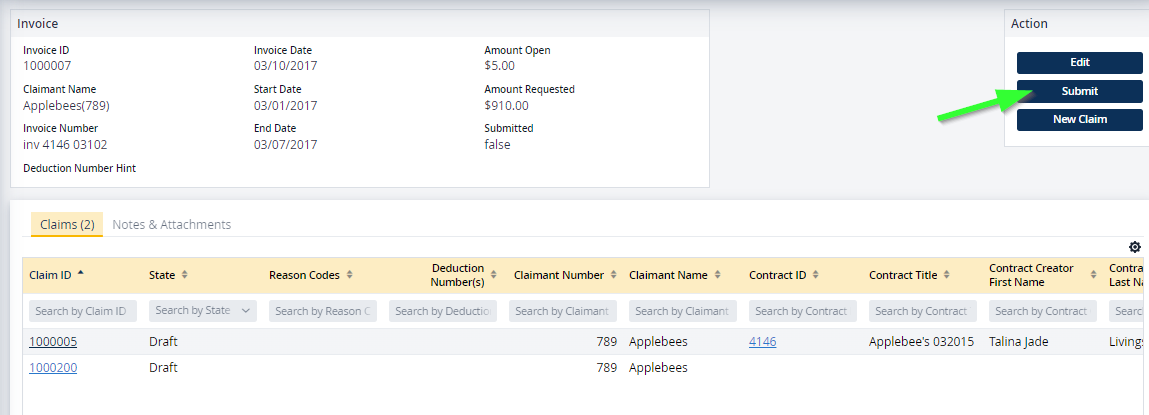This screenshot has width=1149, height=415.
Task: Click the Edit button
Action: pyautogui.click(x=1079, y=62)
